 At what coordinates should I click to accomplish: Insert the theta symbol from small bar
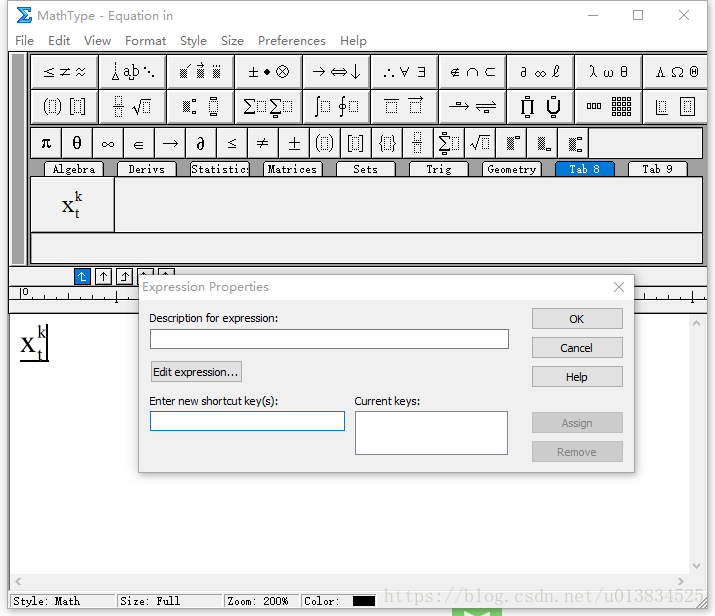point(77,144)
